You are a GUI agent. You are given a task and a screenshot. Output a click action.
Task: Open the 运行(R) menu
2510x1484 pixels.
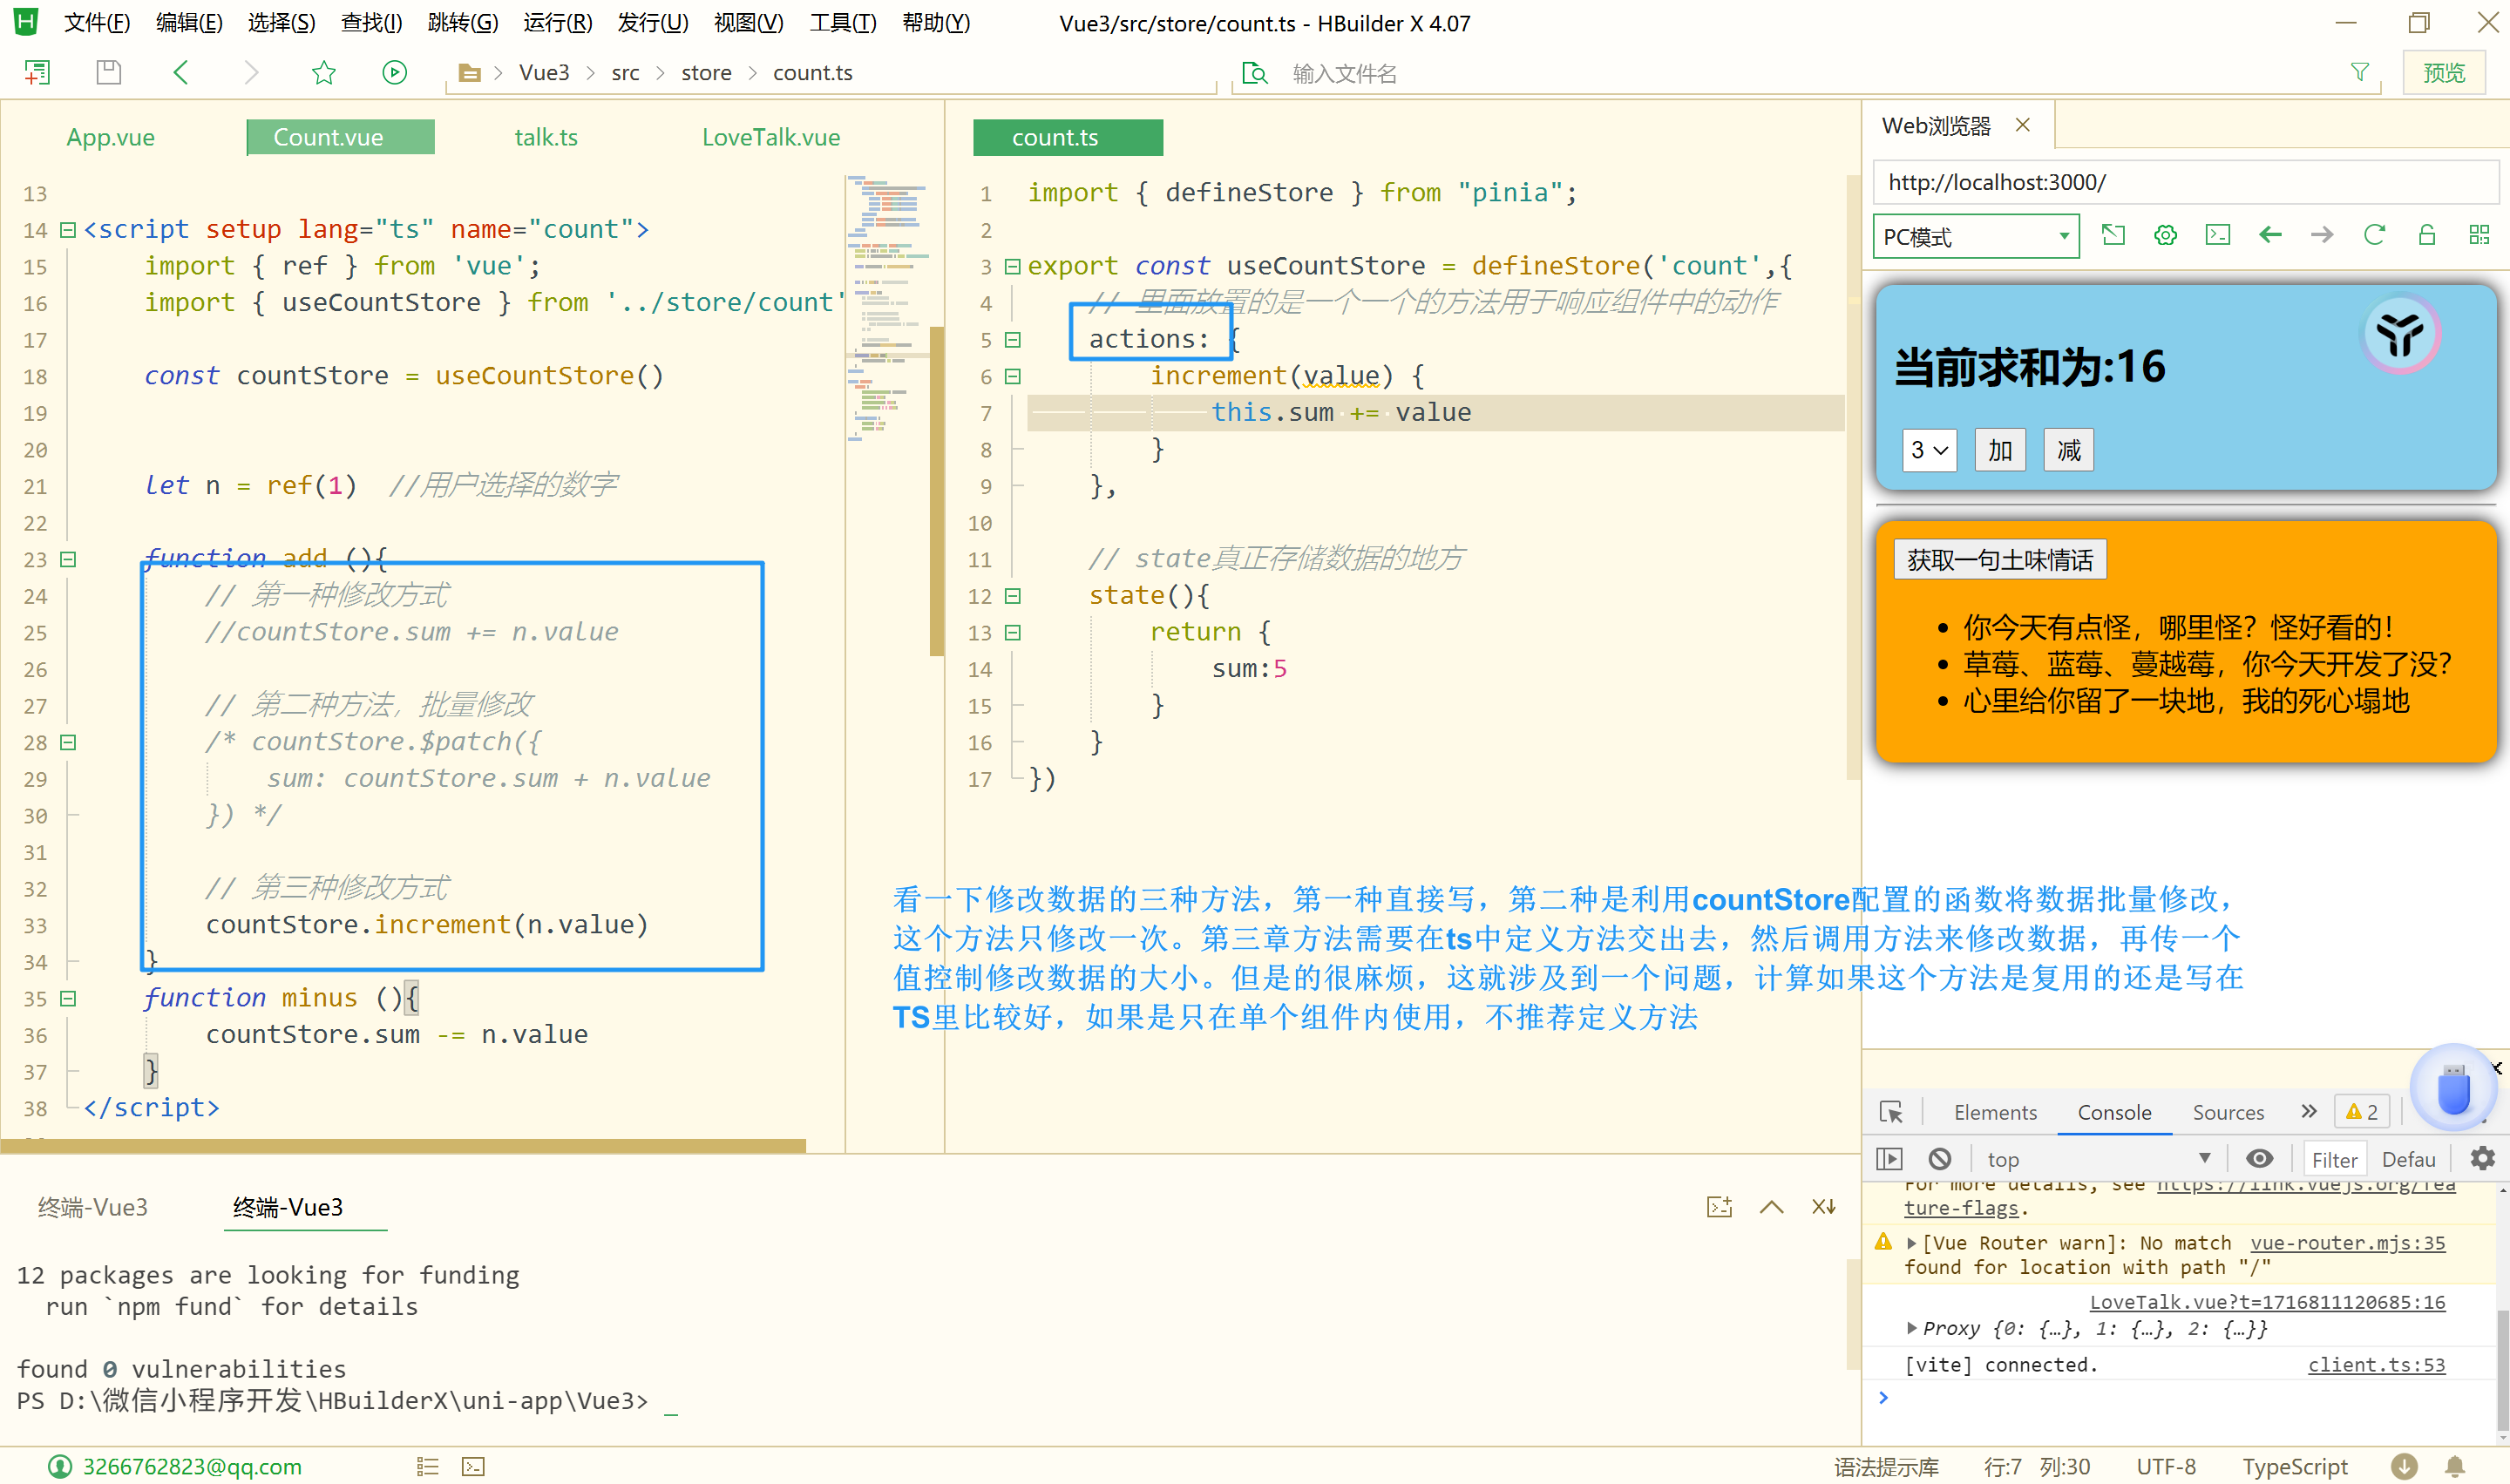(557, 22)
